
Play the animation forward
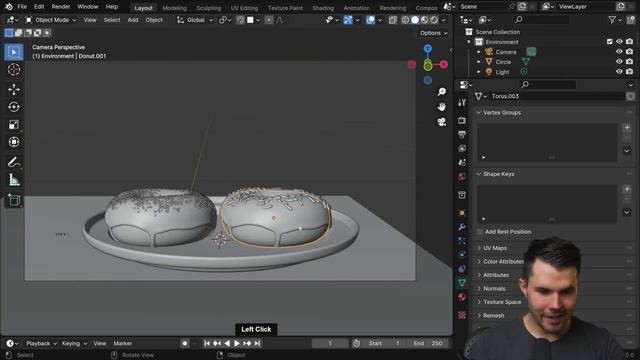(x=237, y=344)
